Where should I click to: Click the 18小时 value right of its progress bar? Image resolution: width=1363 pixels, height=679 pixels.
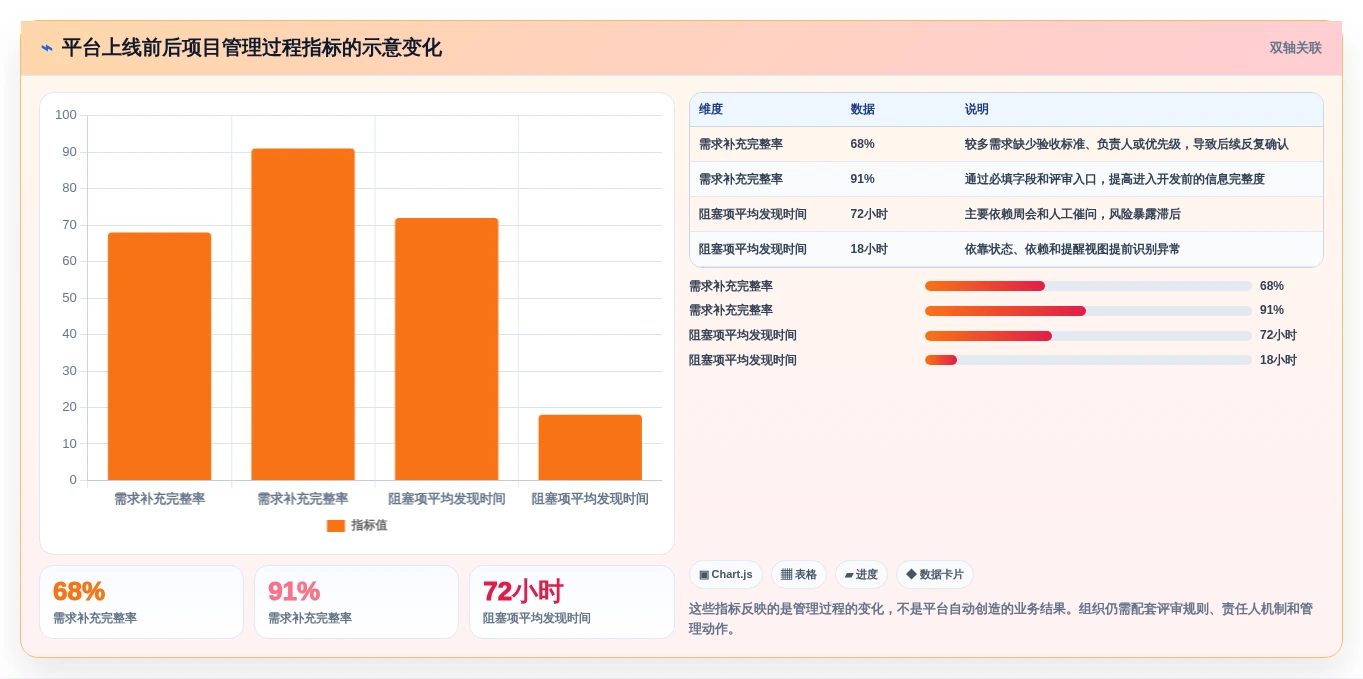coord(1278,360)
